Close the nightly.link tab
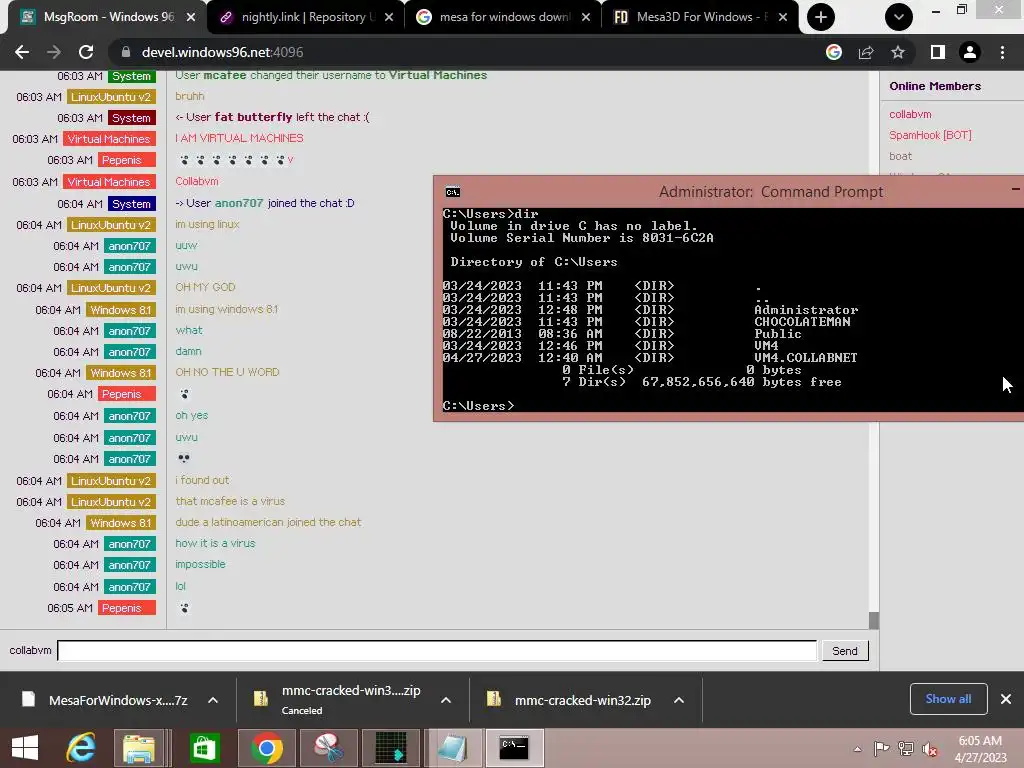Viewport: 1024px width, 768px height. (x=389, y=17)
